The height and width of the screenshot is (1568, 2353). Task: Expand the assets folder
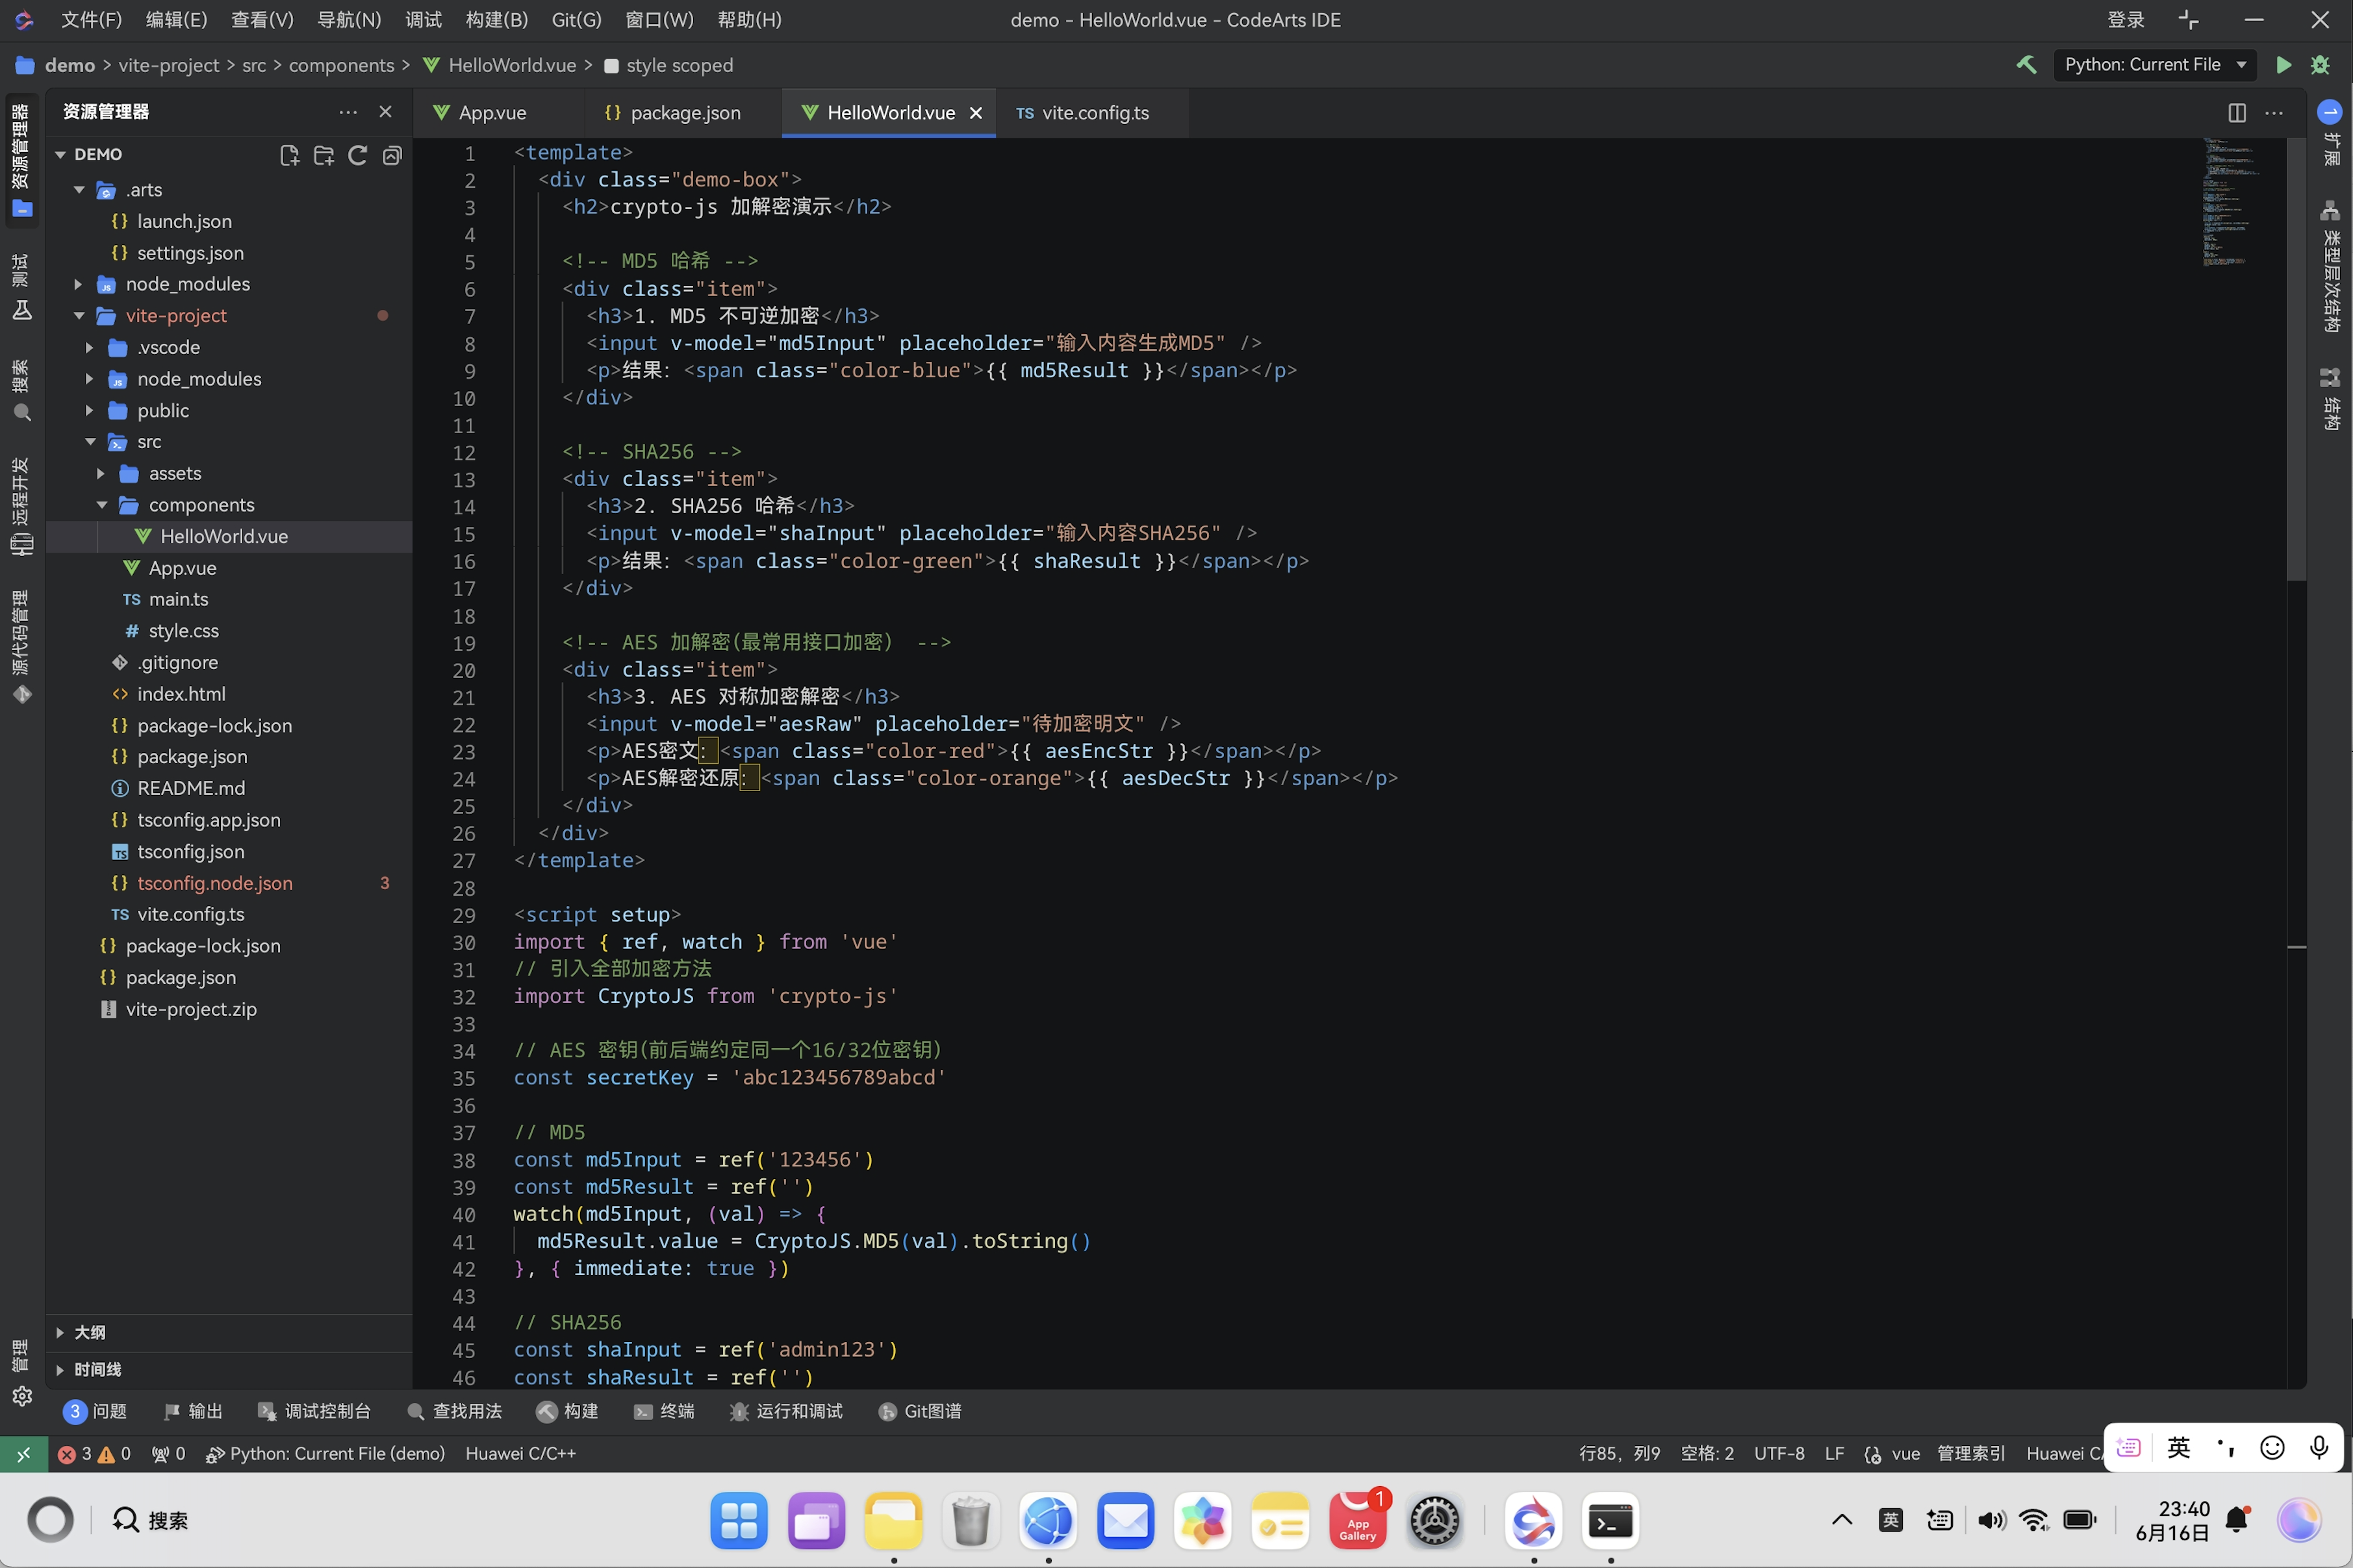[101, 474]
